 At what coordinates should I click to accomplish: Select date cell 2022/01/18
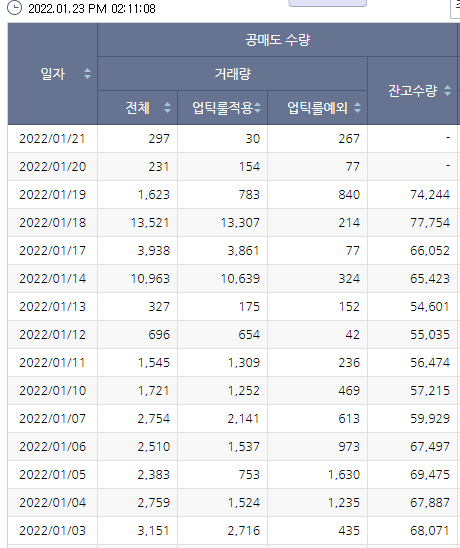click(52, 223)
